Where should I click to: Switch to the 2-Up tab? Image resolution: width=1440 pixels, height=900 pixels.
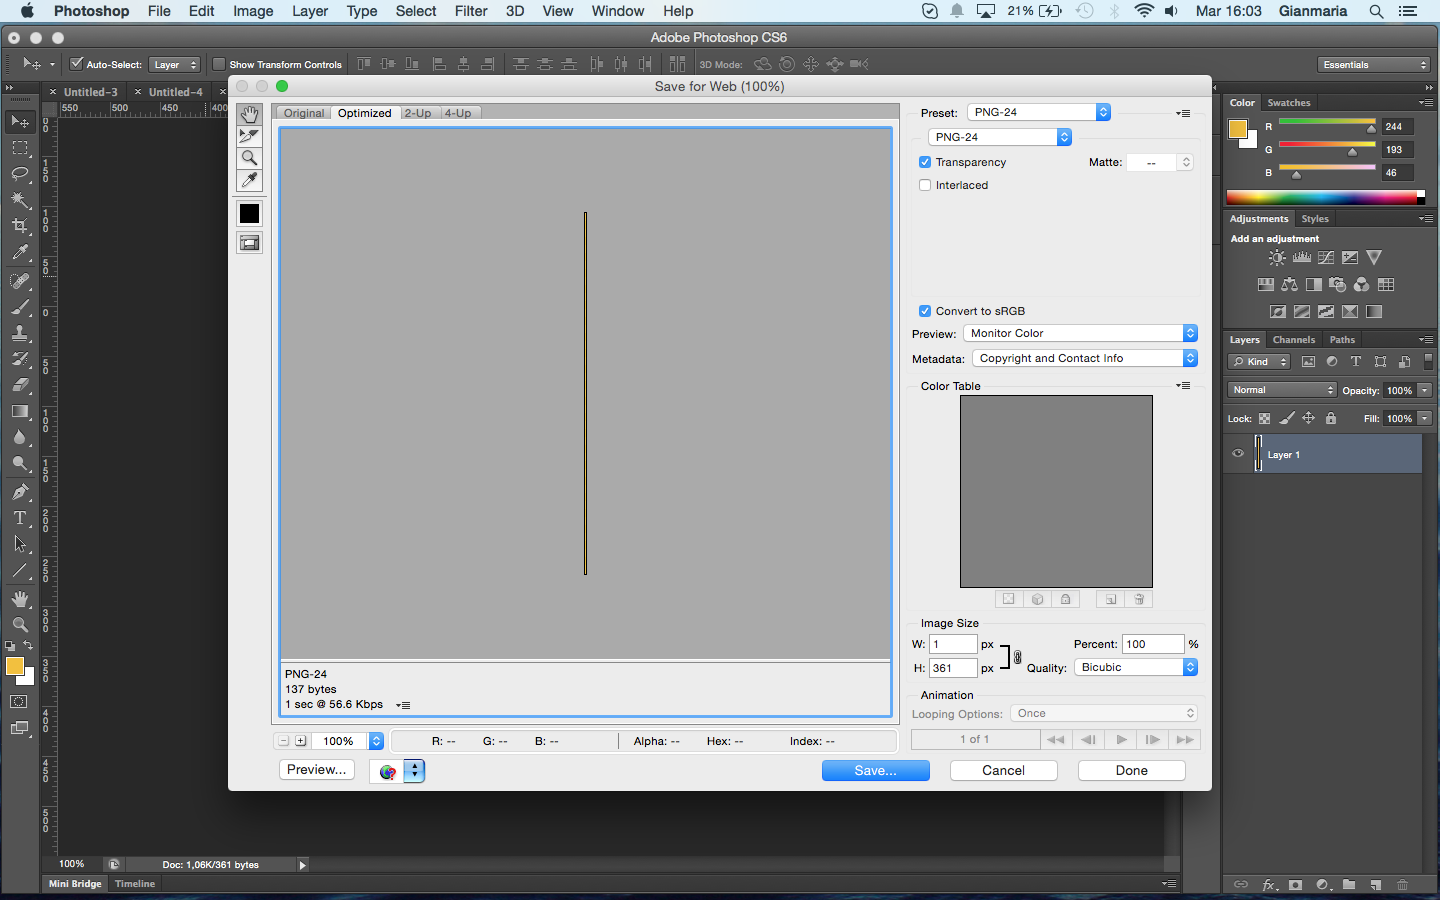point(418,113)
